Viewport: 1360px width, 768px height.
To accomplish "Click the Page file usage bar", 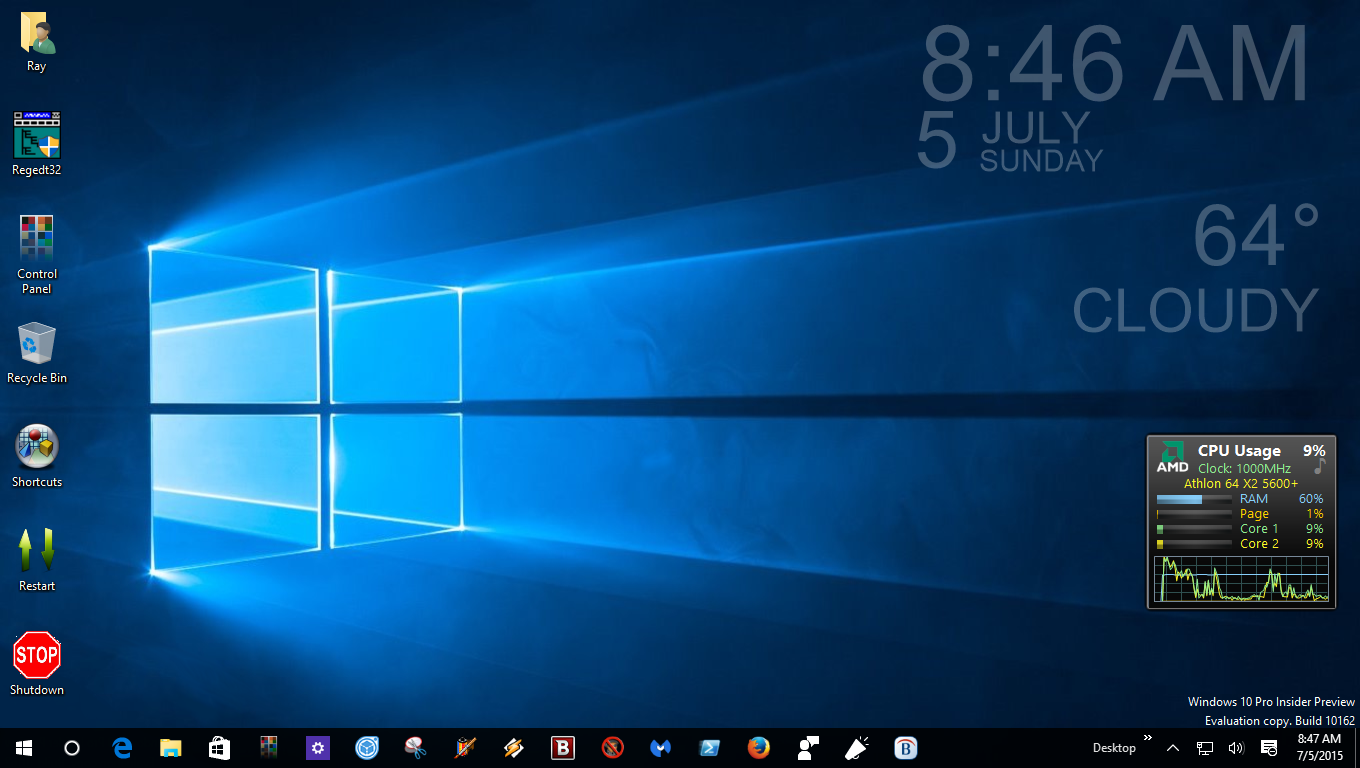I will (x=1194, y=514).
